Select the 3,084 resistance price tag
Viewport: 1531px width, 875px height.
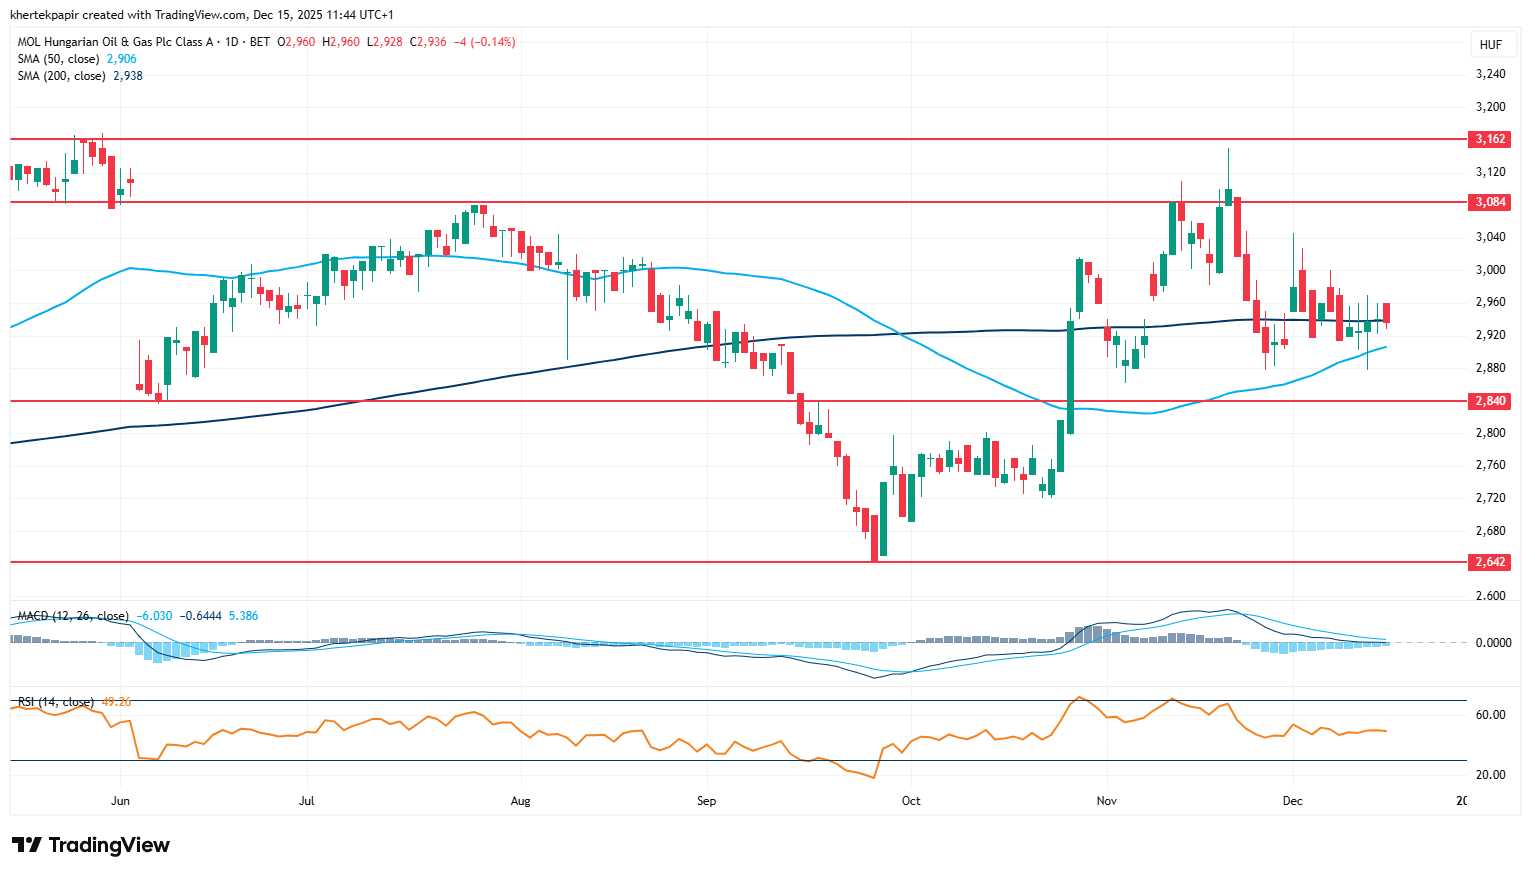(1490, 202)
